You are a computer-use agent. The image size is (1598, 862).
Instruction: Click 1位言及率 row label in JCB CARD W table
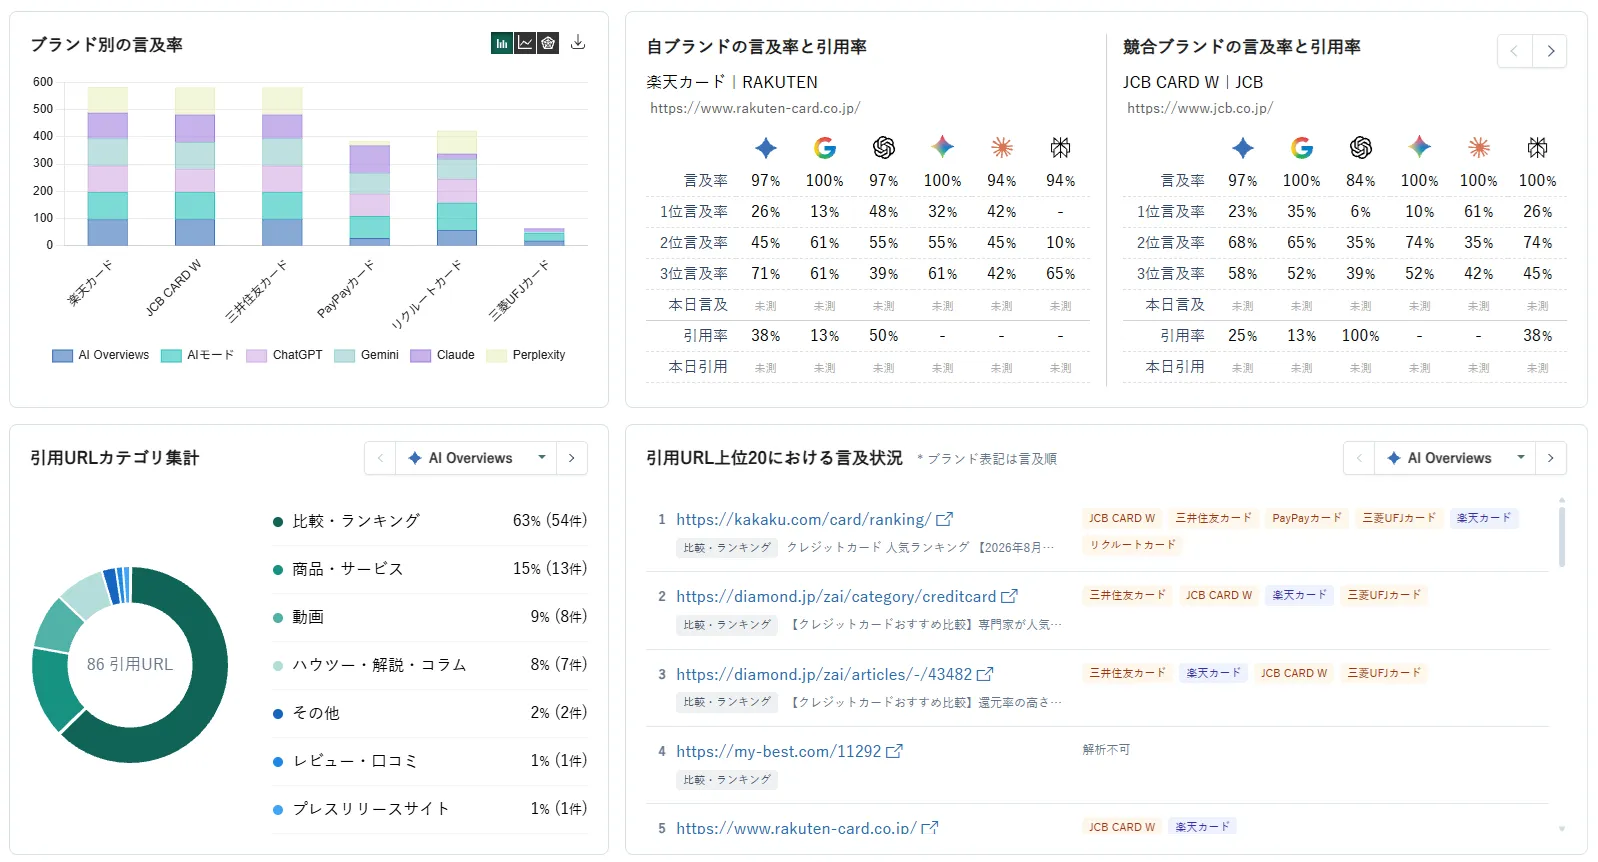(x=1170, y=212)
